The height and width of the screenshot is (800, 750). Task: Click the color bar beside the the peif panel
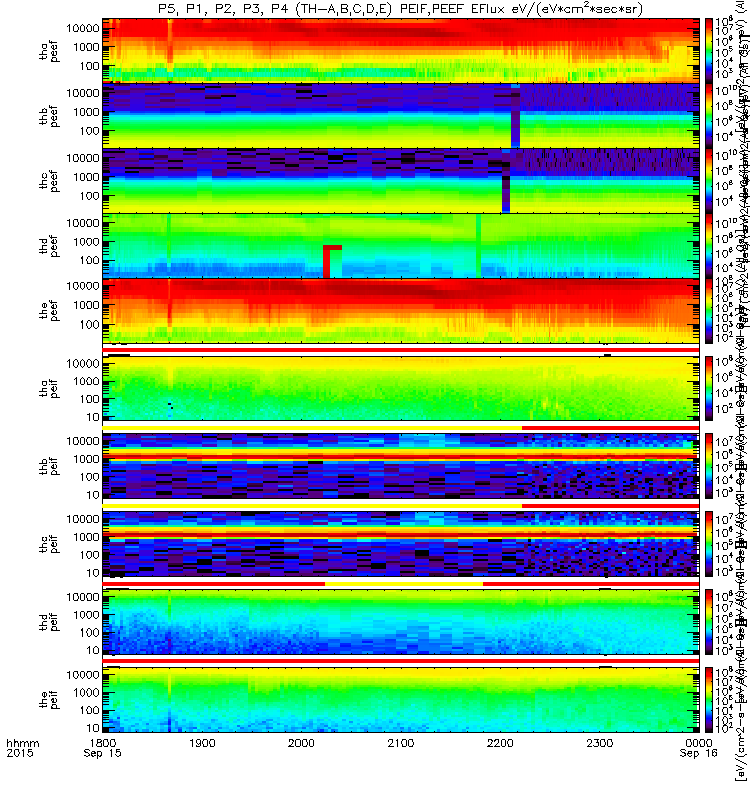(709, 700)
